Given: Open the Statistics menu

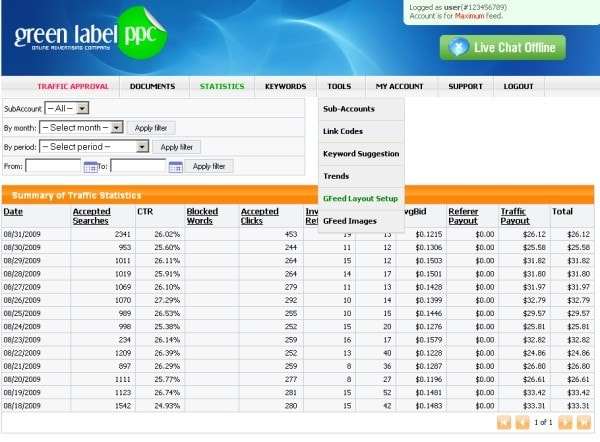Looking at the screenshot, I should (x=222, y=86).
